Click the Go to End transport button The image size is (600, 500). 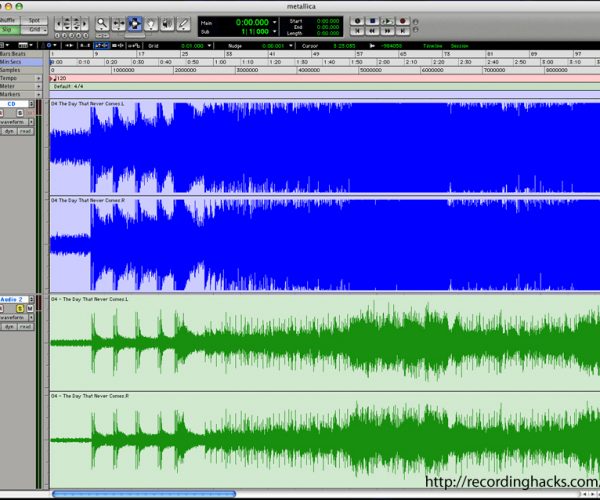pyautogui.click(x=402, y=31)
